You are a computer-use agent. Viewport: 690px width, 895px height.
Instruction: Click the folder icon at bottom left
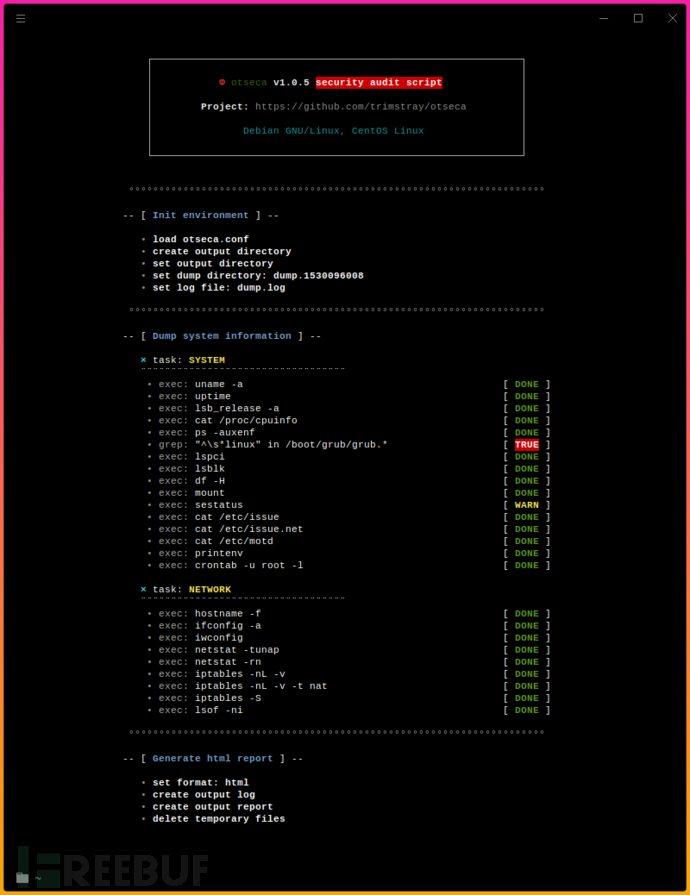[x=22, y=878]
